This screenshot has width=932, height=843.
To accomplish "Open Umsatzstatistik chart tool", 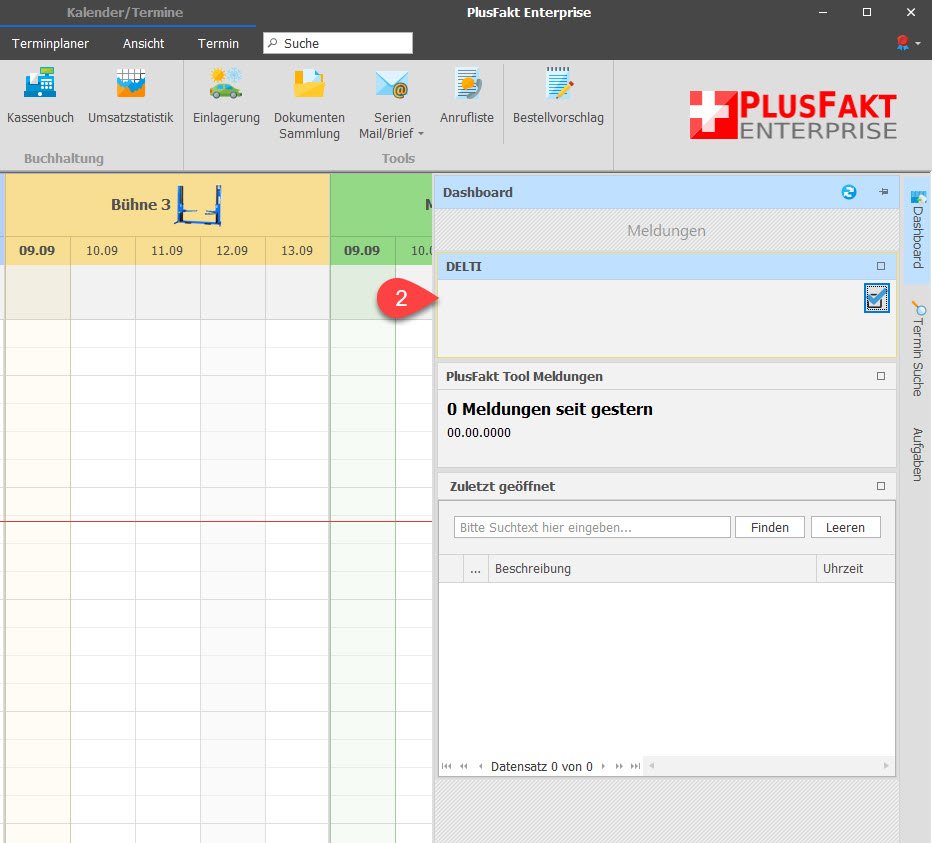I will [131, 95].
